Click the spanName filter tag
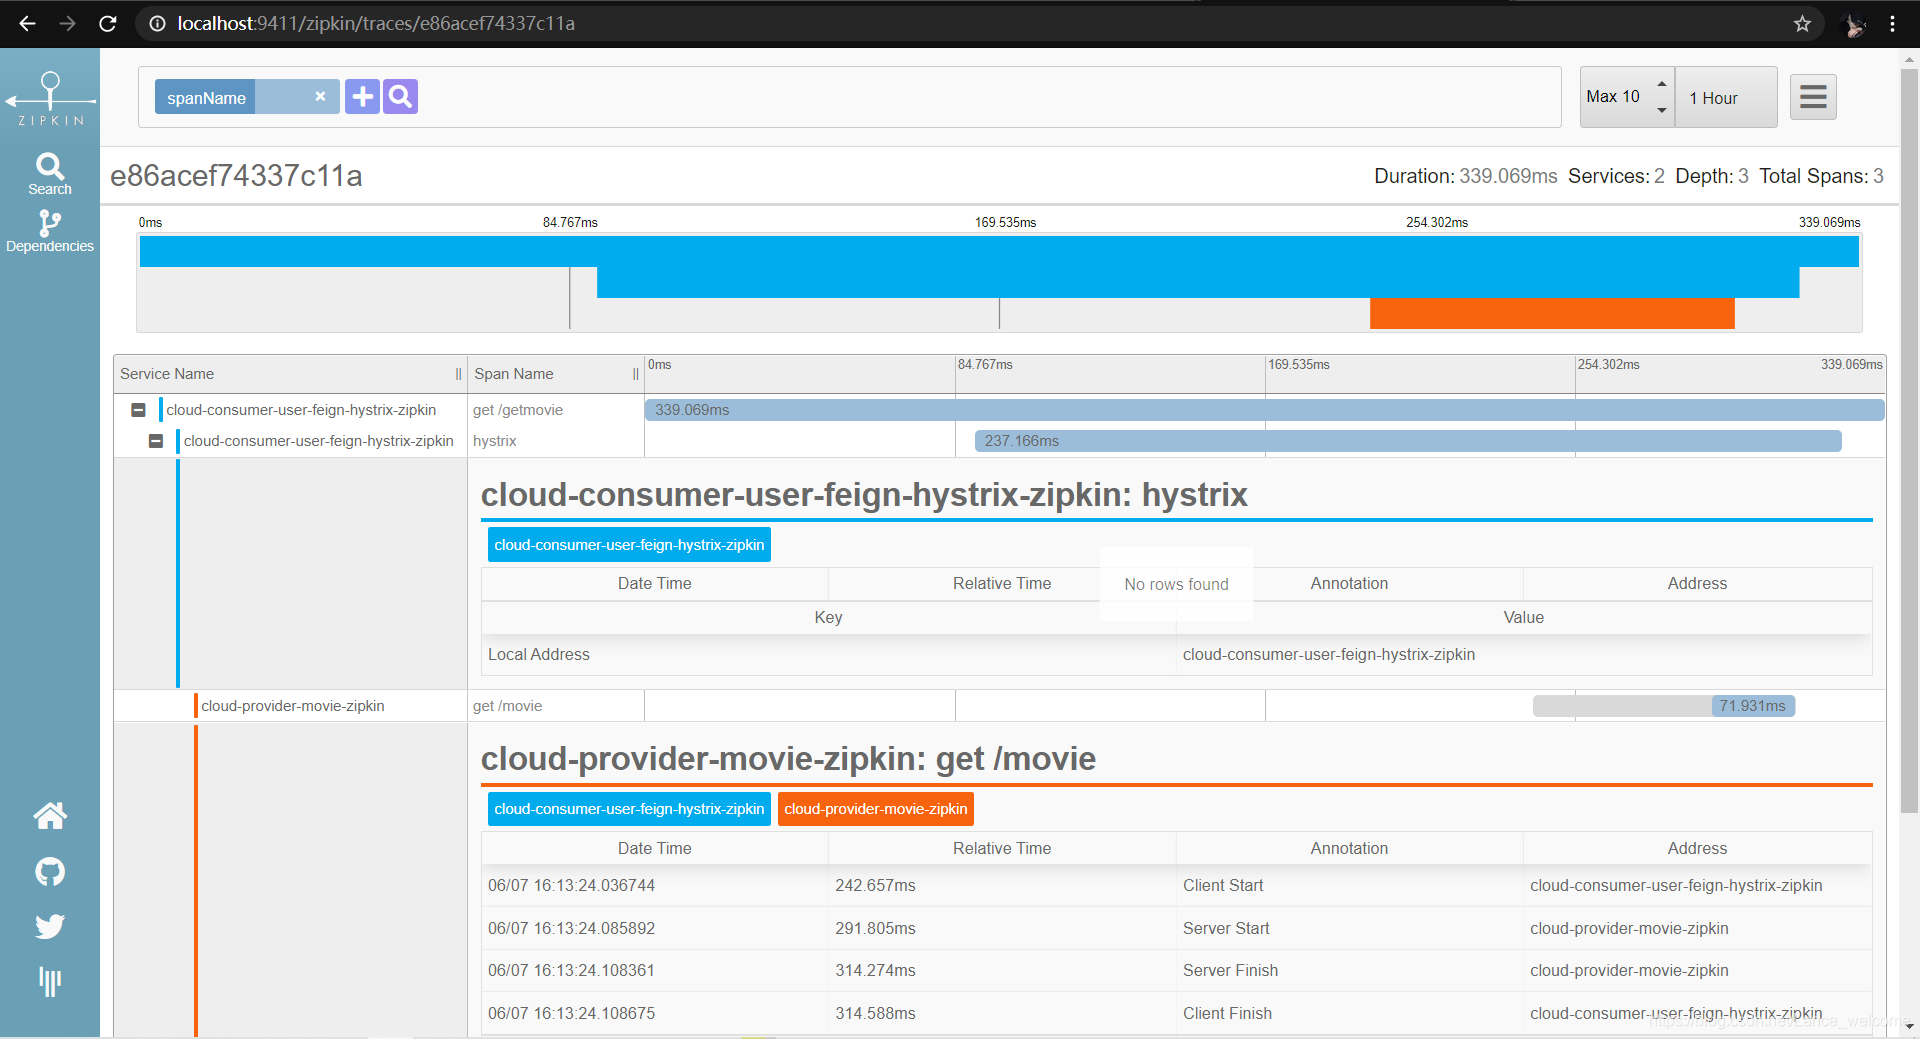The width and height of the screenshot is (1920, 1039). tap(206, 97)
